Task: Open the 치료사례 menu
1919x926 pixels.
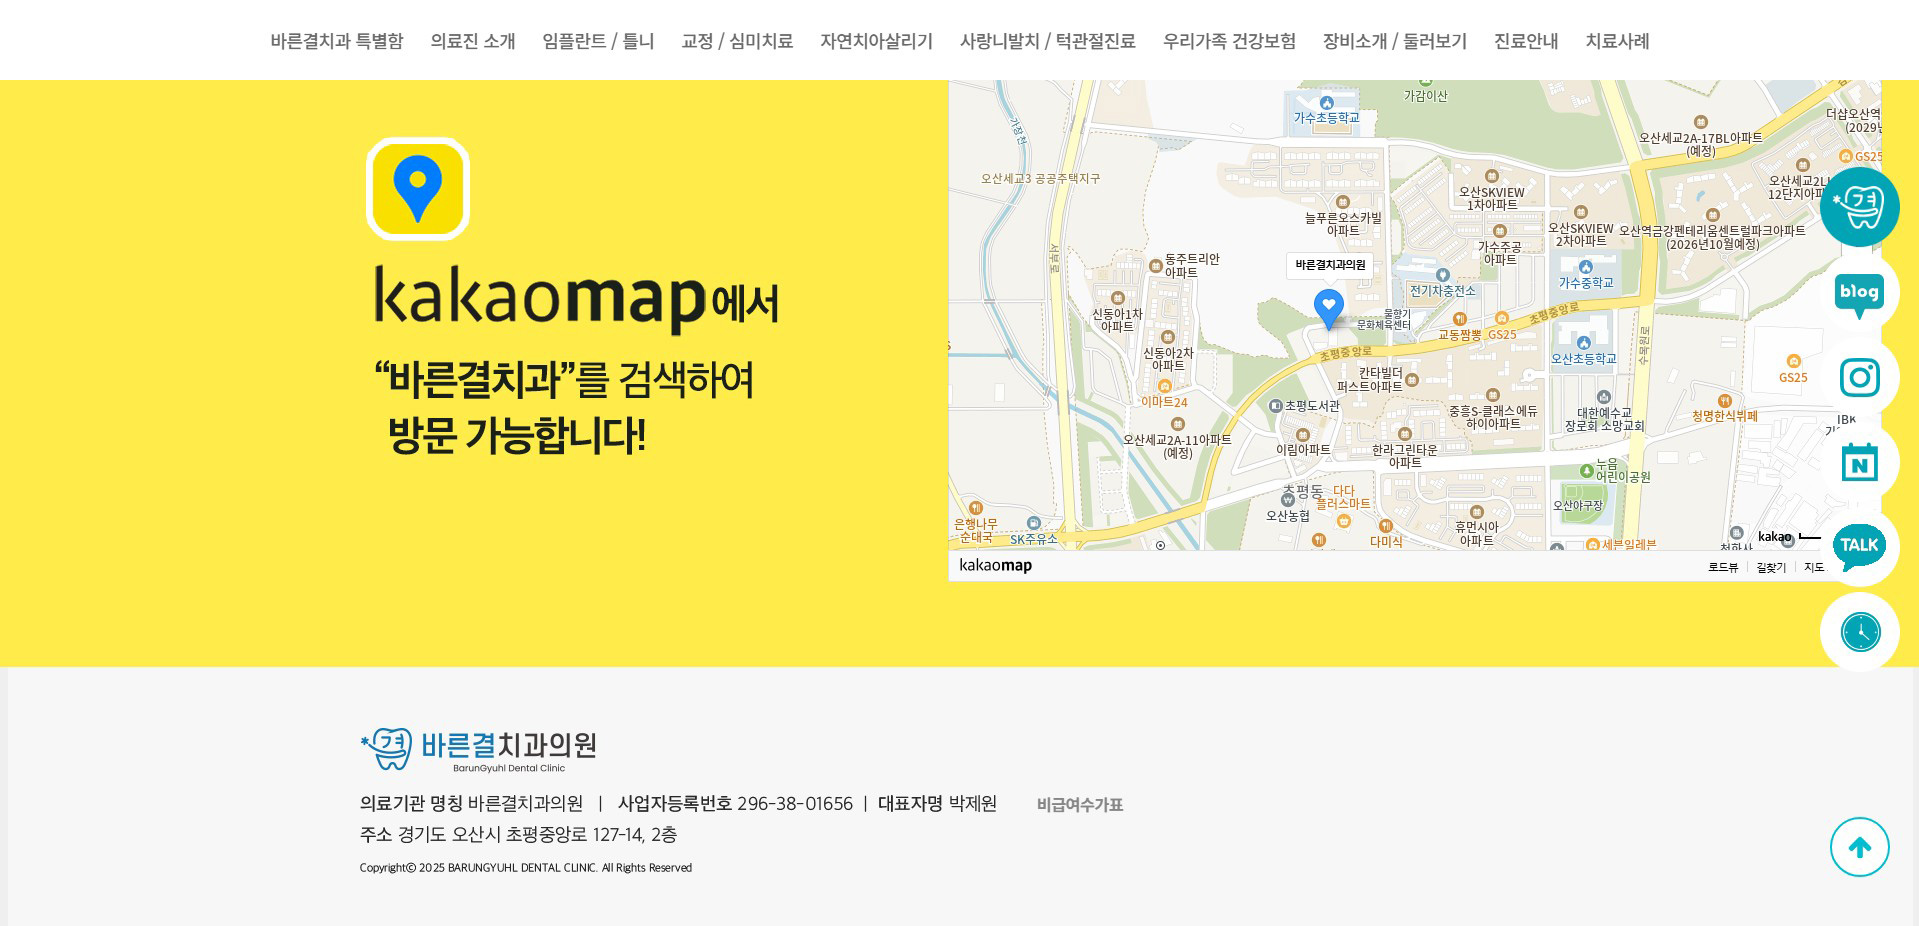Action: (1617, 41)
